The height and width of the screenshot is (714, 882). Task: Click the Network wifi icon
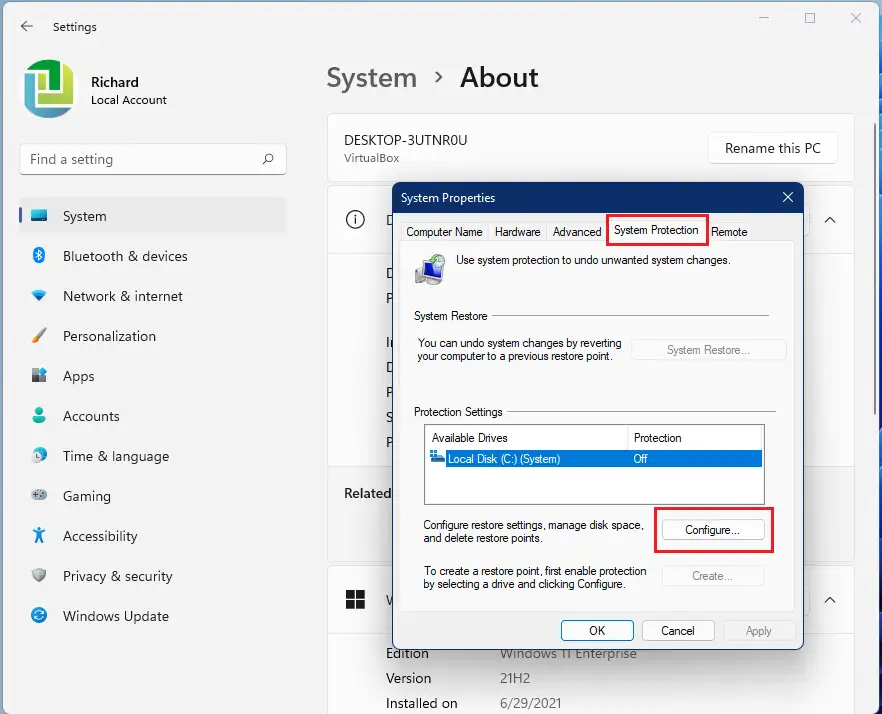point(39,295)
